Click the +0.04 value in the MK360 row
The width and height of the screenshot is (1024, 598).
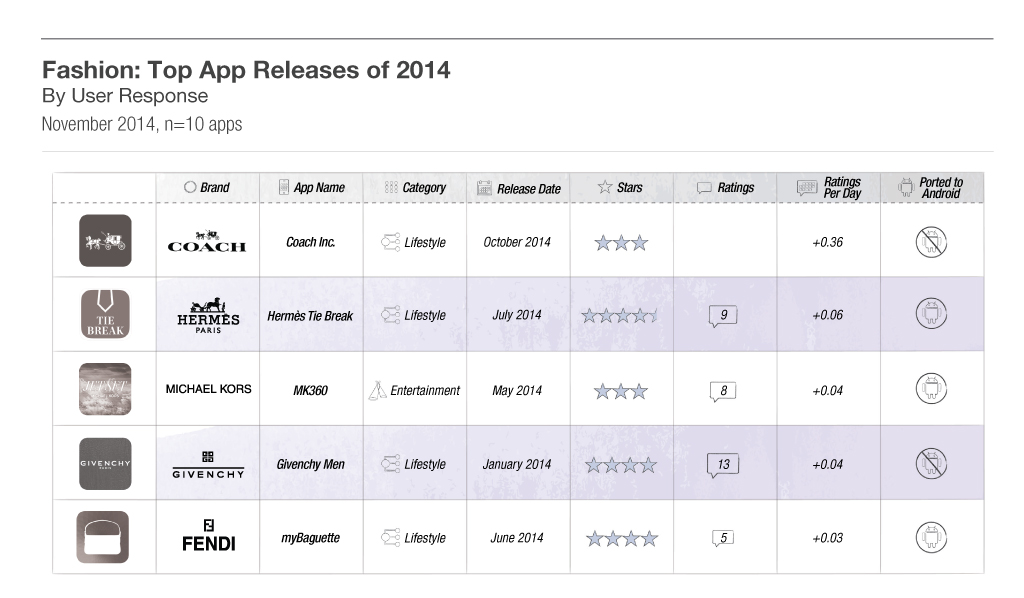pos(828,390)
